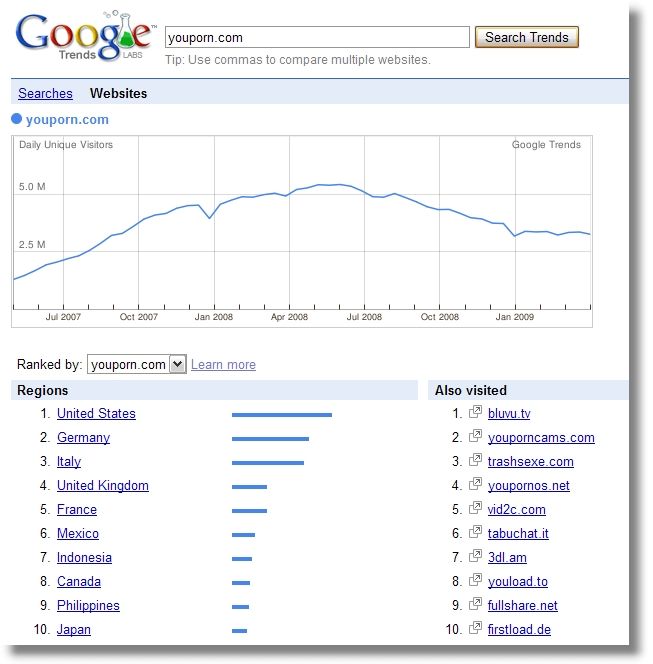Select Germany in the Regions list
The height and width of the screenshot is (664, 653).
click(83, 437)
